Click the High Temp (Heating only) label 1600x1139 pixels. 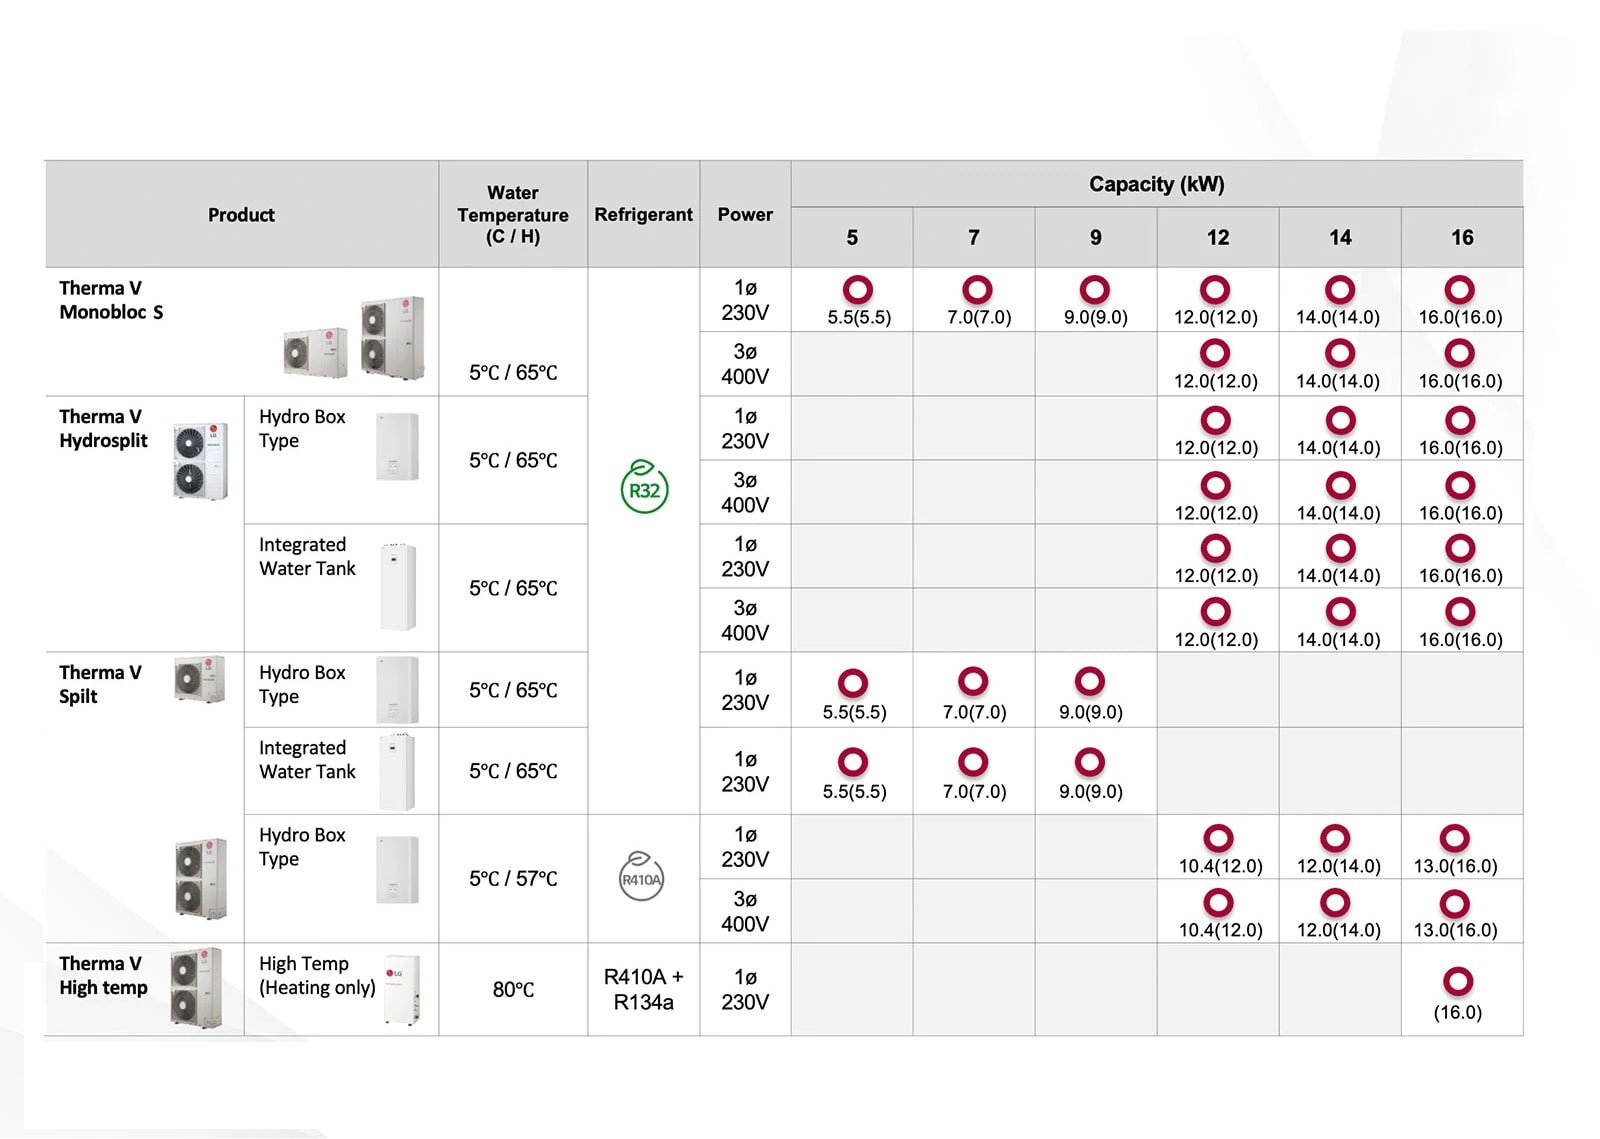click(x=316, y=975)
